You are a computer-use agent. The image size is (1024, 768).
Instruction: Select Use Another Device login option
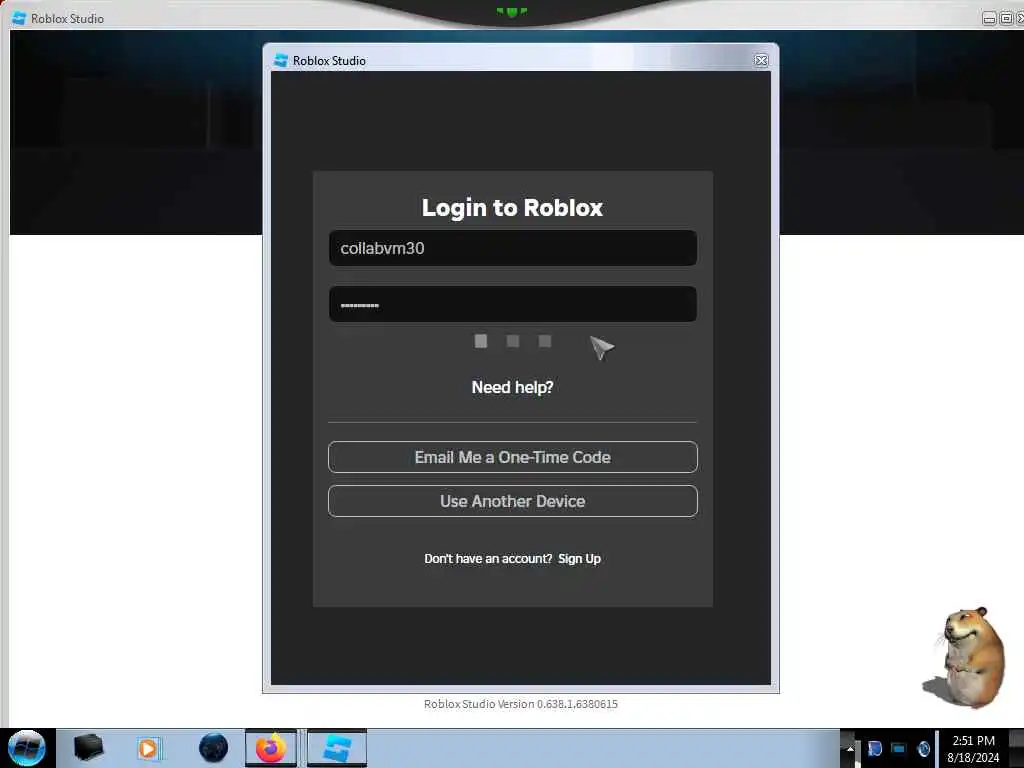[x=513, y=501]
